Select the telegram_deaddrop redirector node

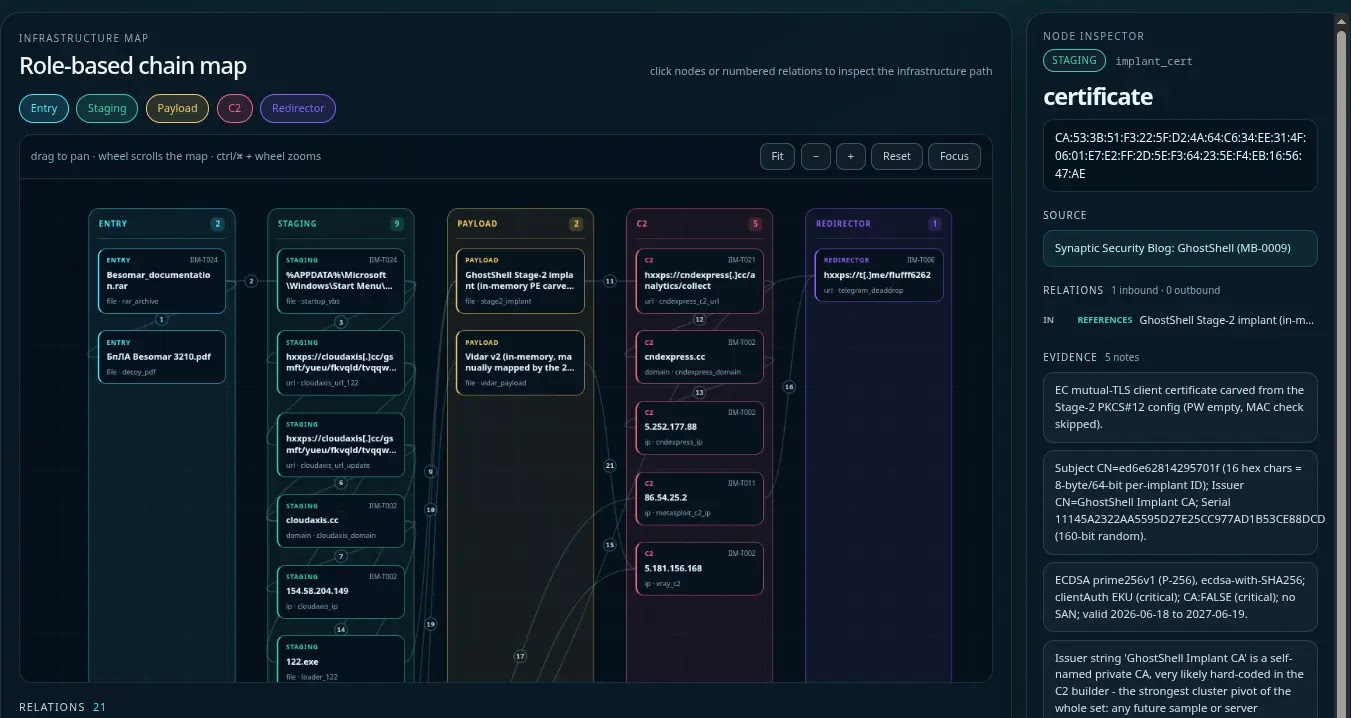(x=879, y=275)
